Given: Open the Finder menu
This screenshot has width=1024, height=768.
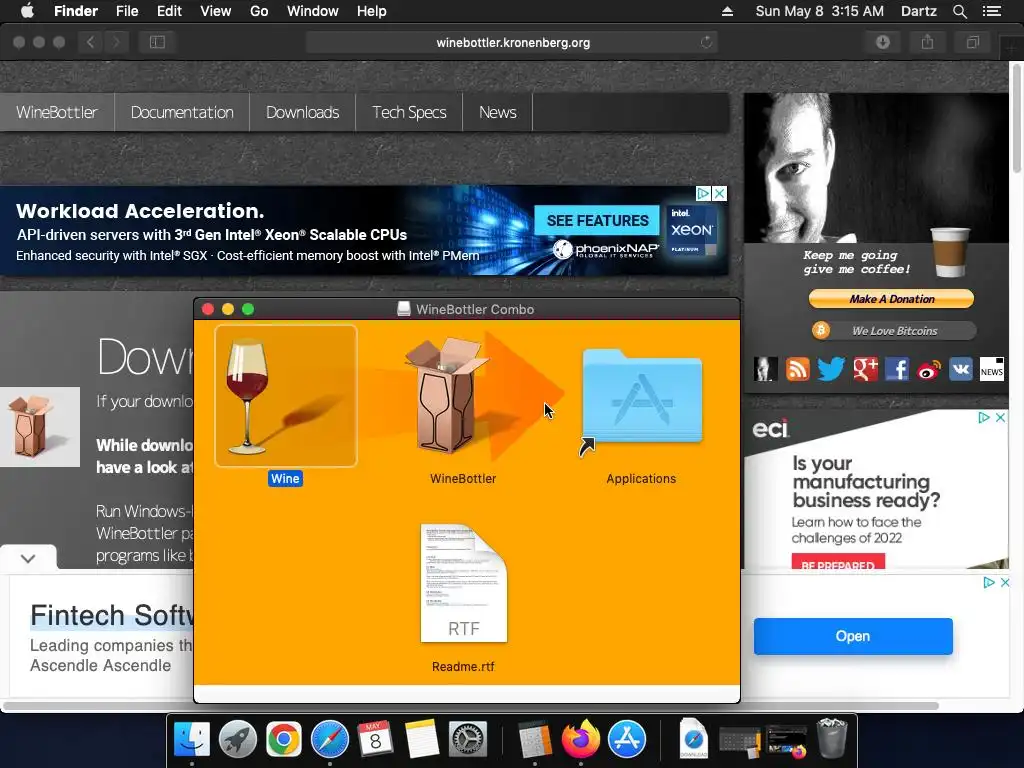Looking at the screenshot, I should [x=76, y=11].
